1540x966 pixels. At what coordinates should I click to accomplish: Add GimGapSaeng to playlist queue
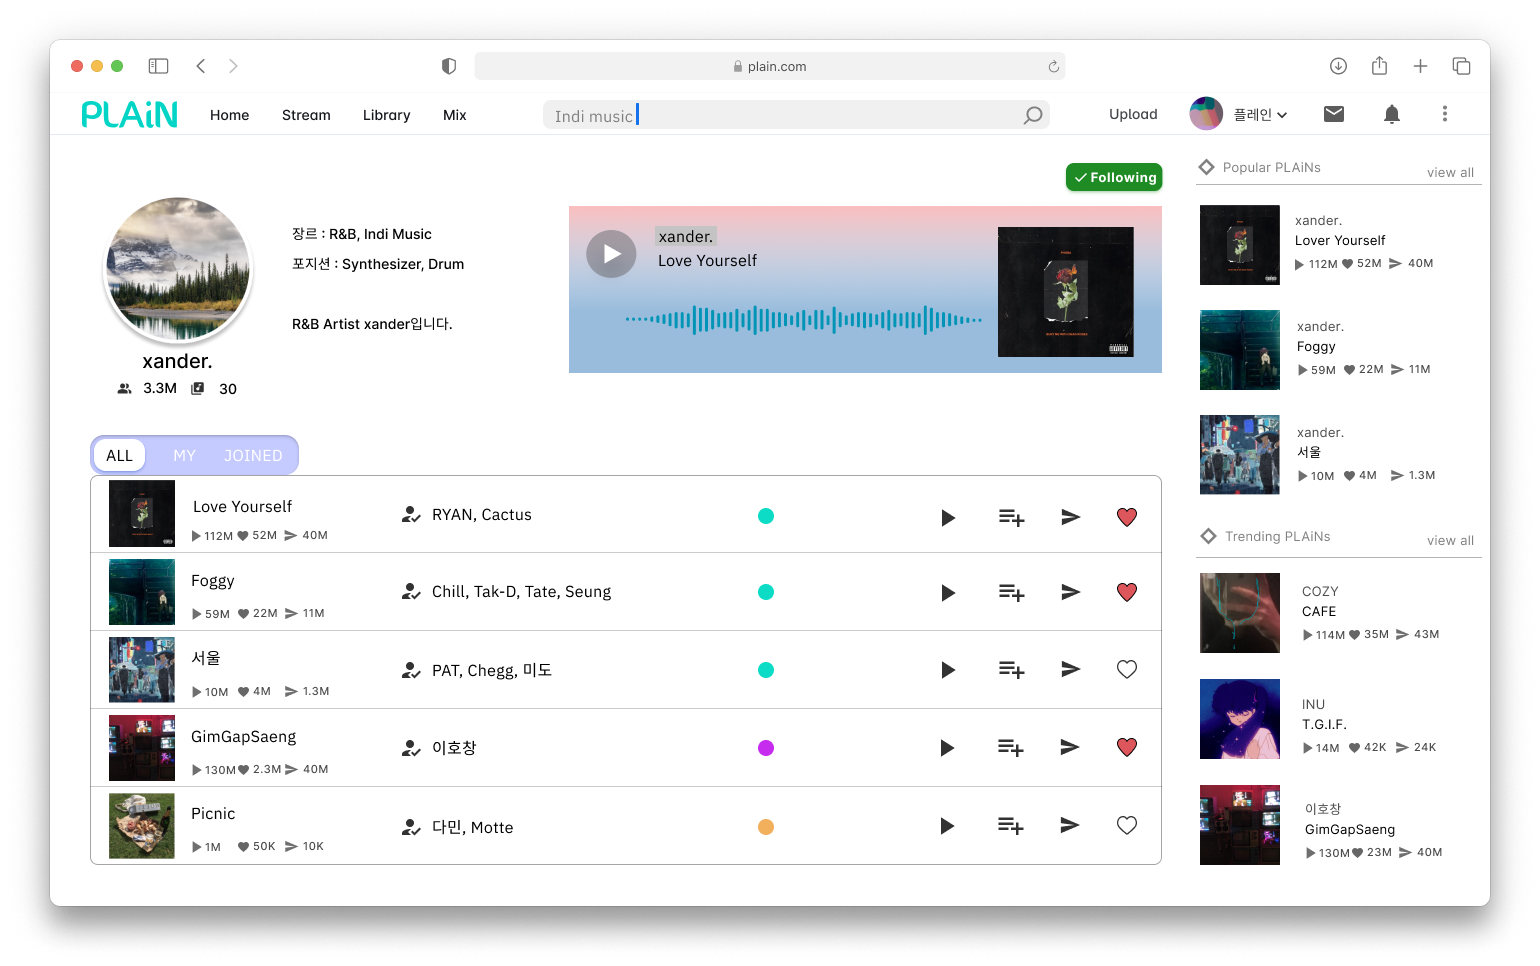(x=1010, y=748)
